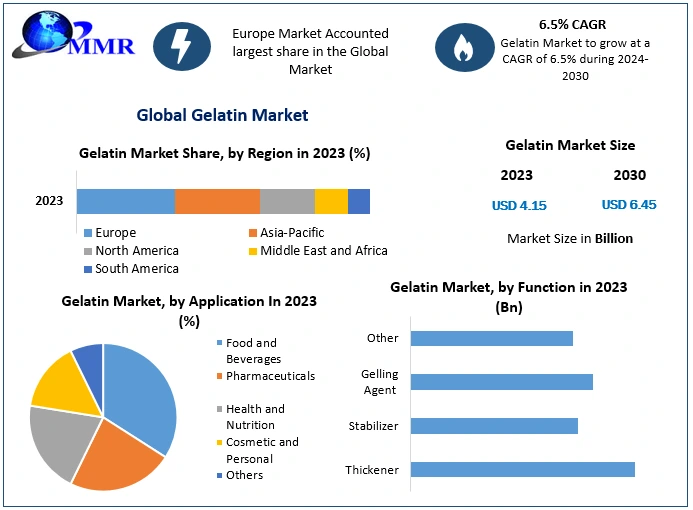Click the Thickener bar in function chart

tap(522, 470)
